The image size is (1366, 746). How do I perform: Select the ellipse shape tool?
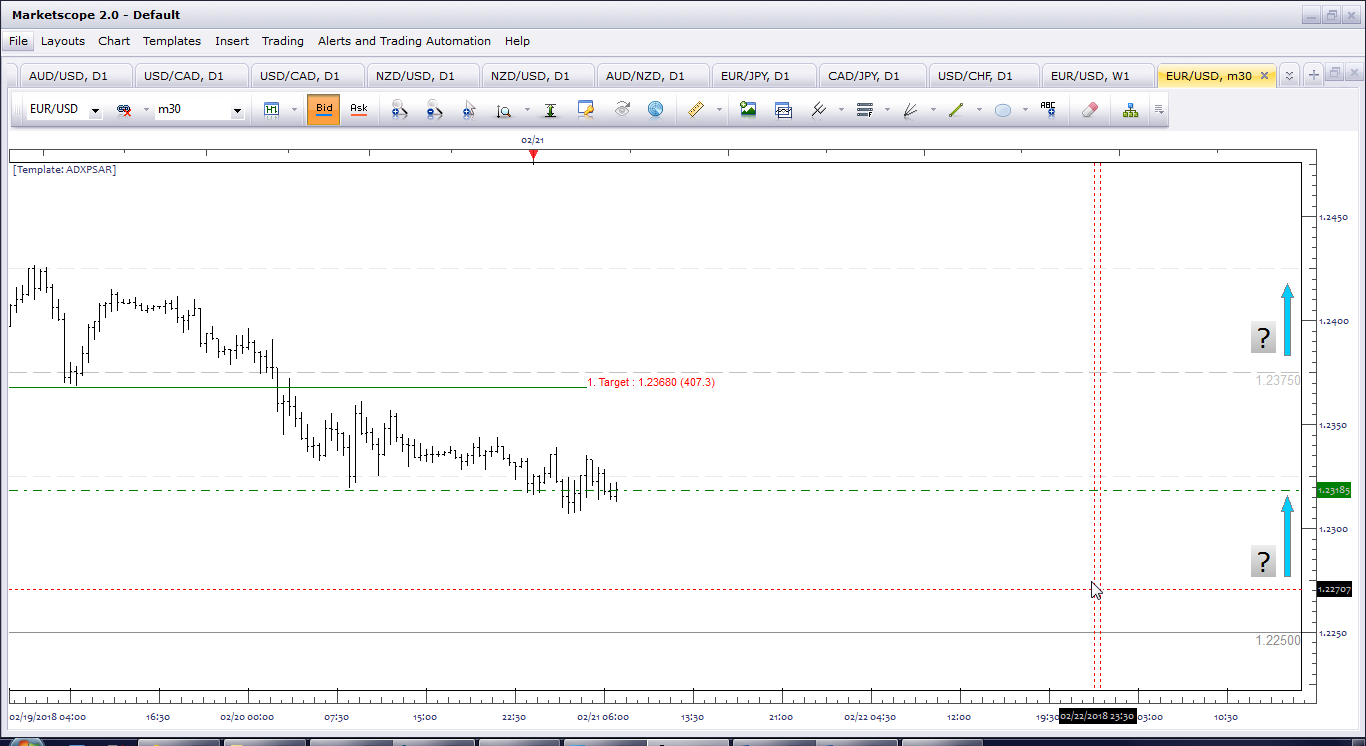click(1003, 110)
